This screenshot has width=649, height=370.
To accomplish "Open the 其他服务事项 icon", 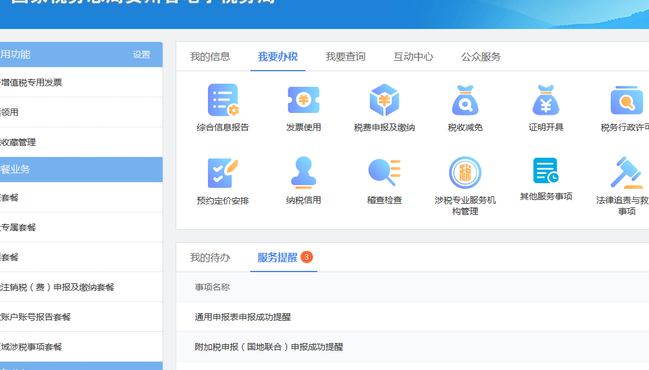I will (x=546, y=170).
